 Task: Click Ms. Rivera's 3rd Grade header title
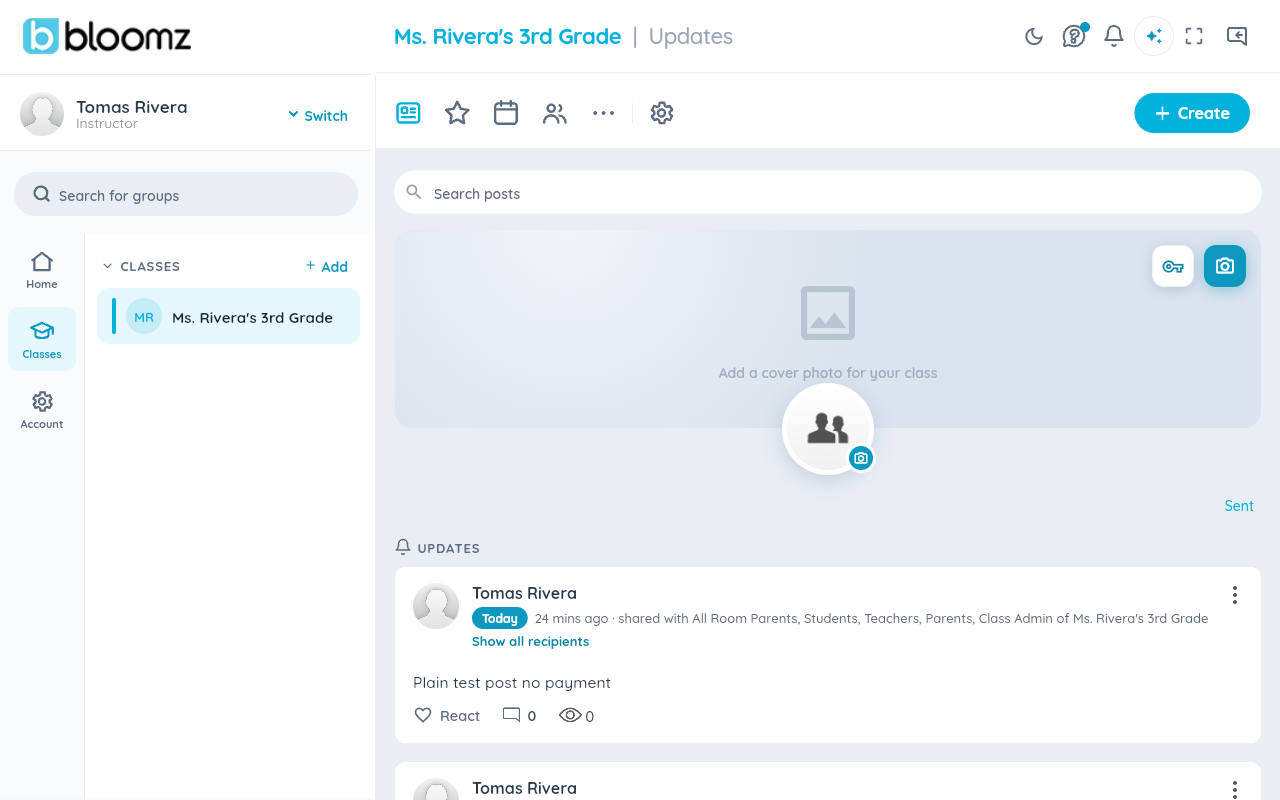[508, 36]
